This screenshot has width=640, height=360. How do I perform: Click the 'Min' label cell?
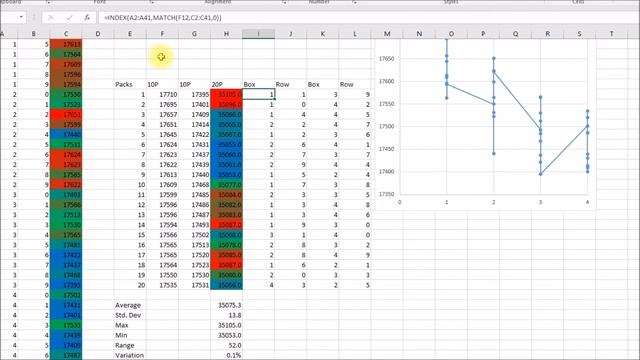[130, 335]
